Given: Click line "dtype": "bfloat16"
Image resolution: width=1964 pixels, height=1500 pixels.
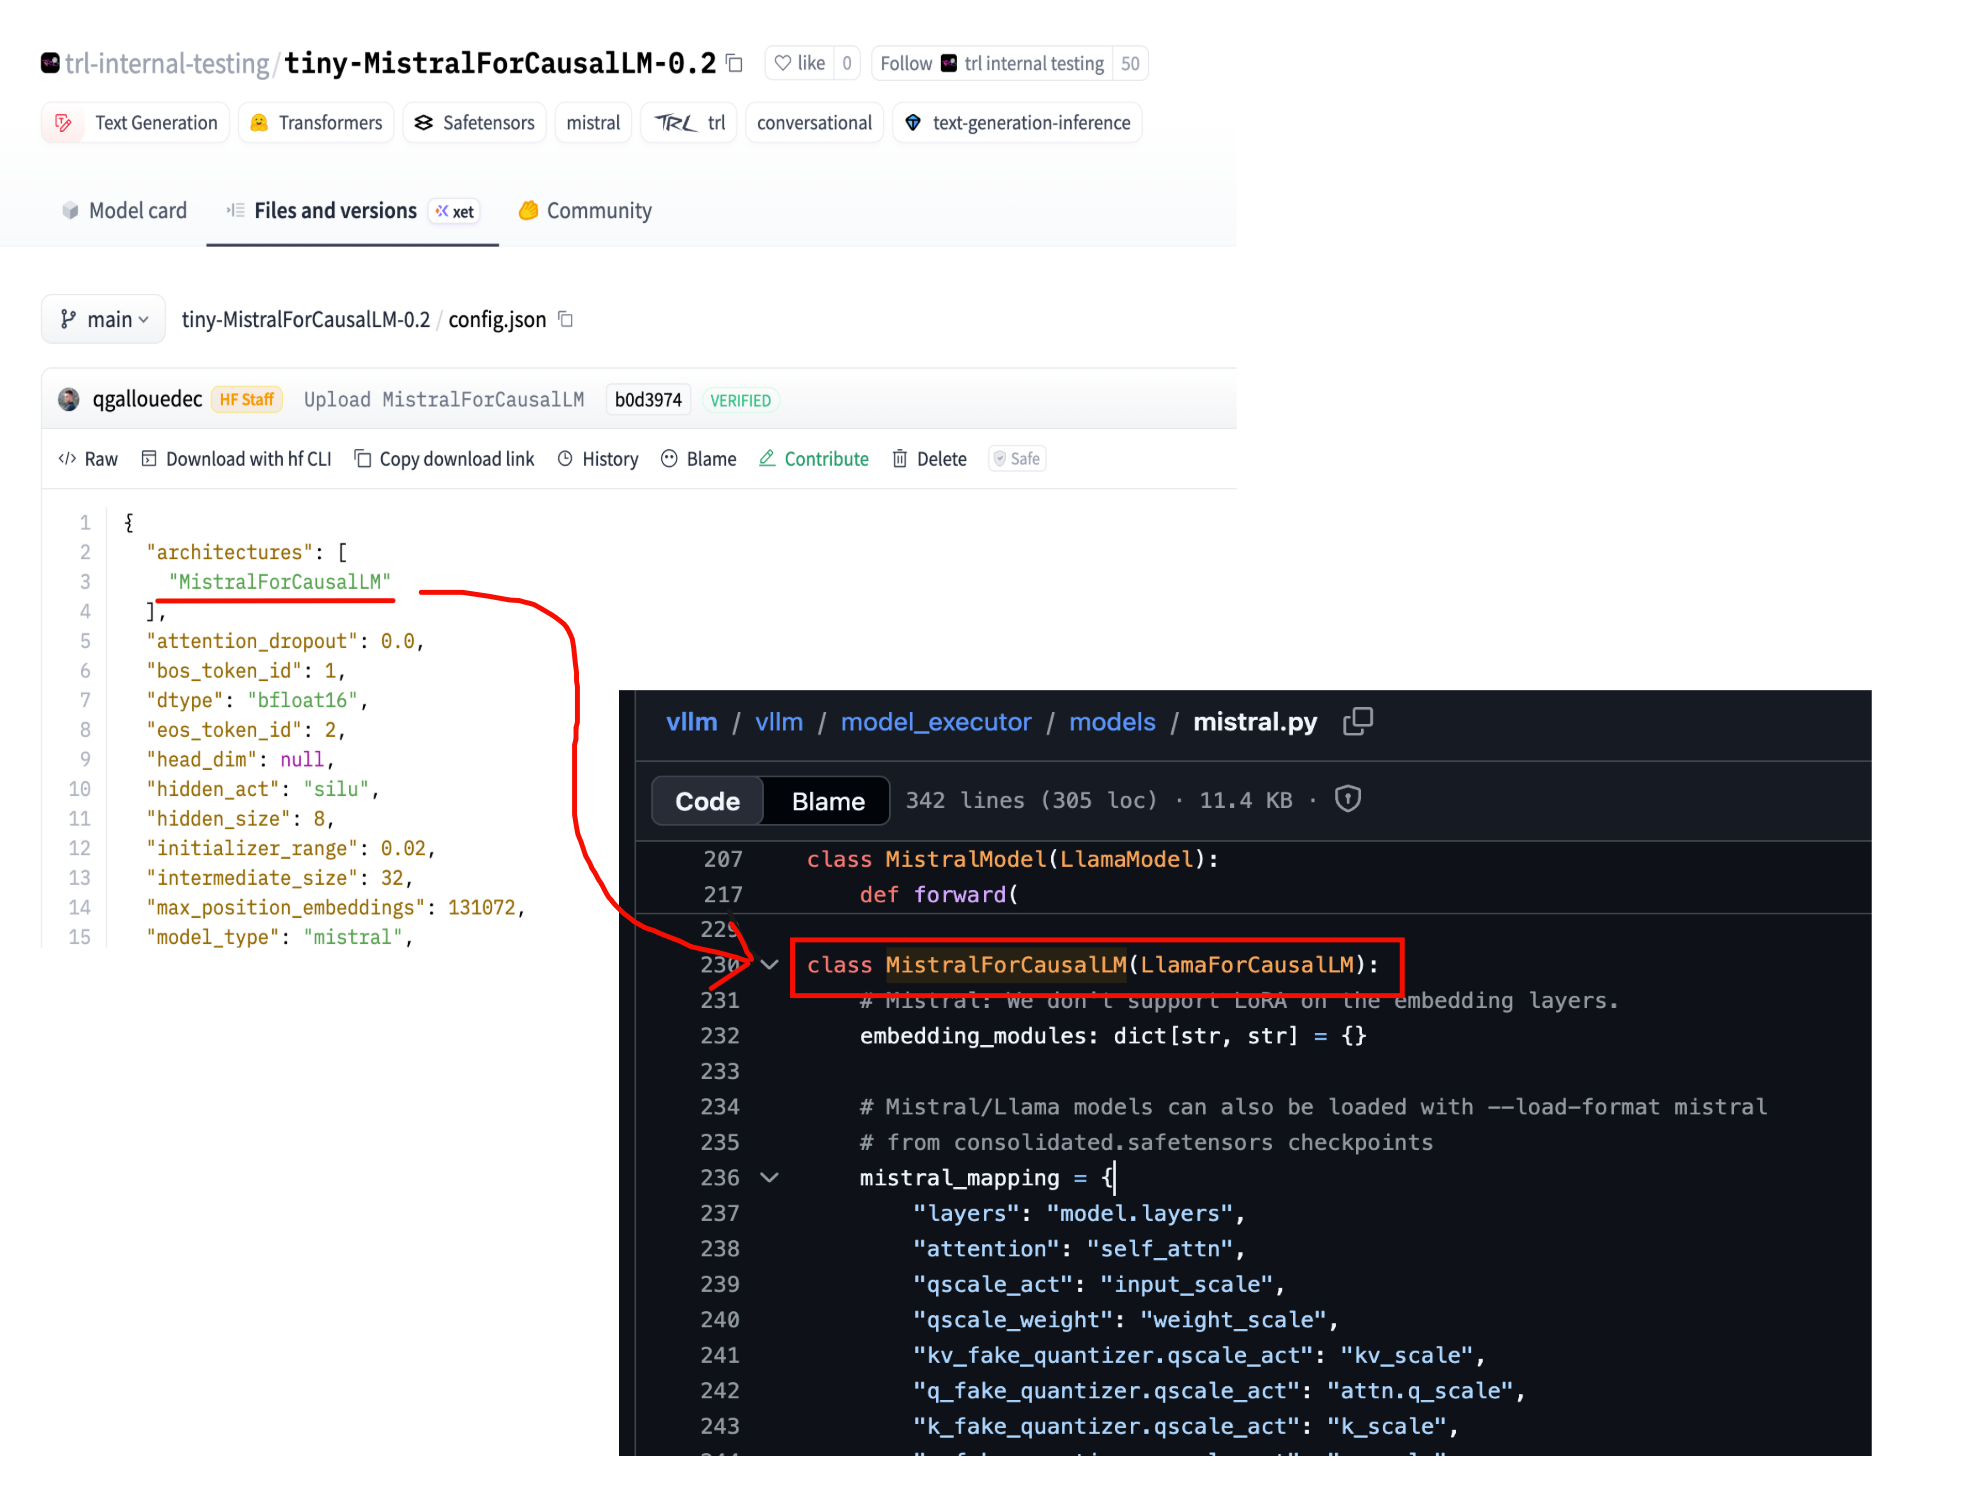Looking at the screenshot, I should [x=257, y=700].
